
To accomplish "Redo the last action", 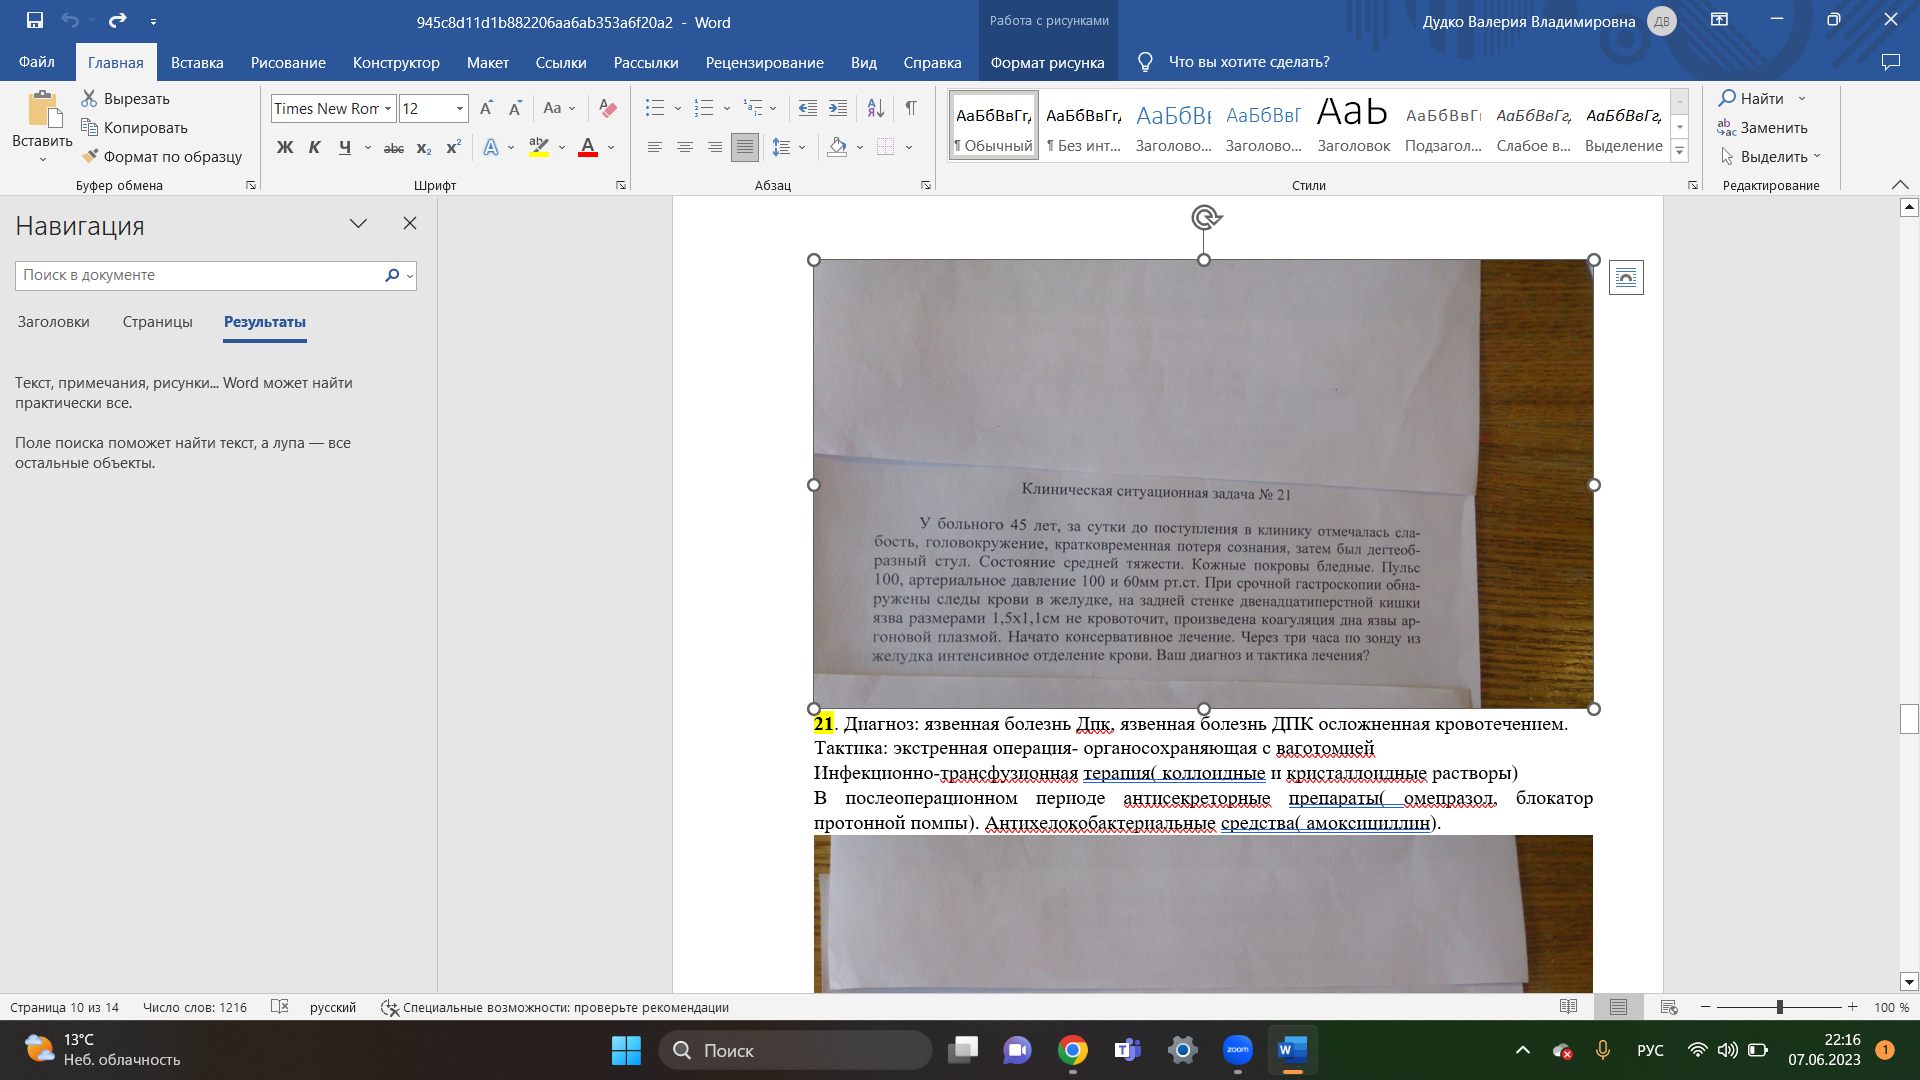I will point(117,20).
